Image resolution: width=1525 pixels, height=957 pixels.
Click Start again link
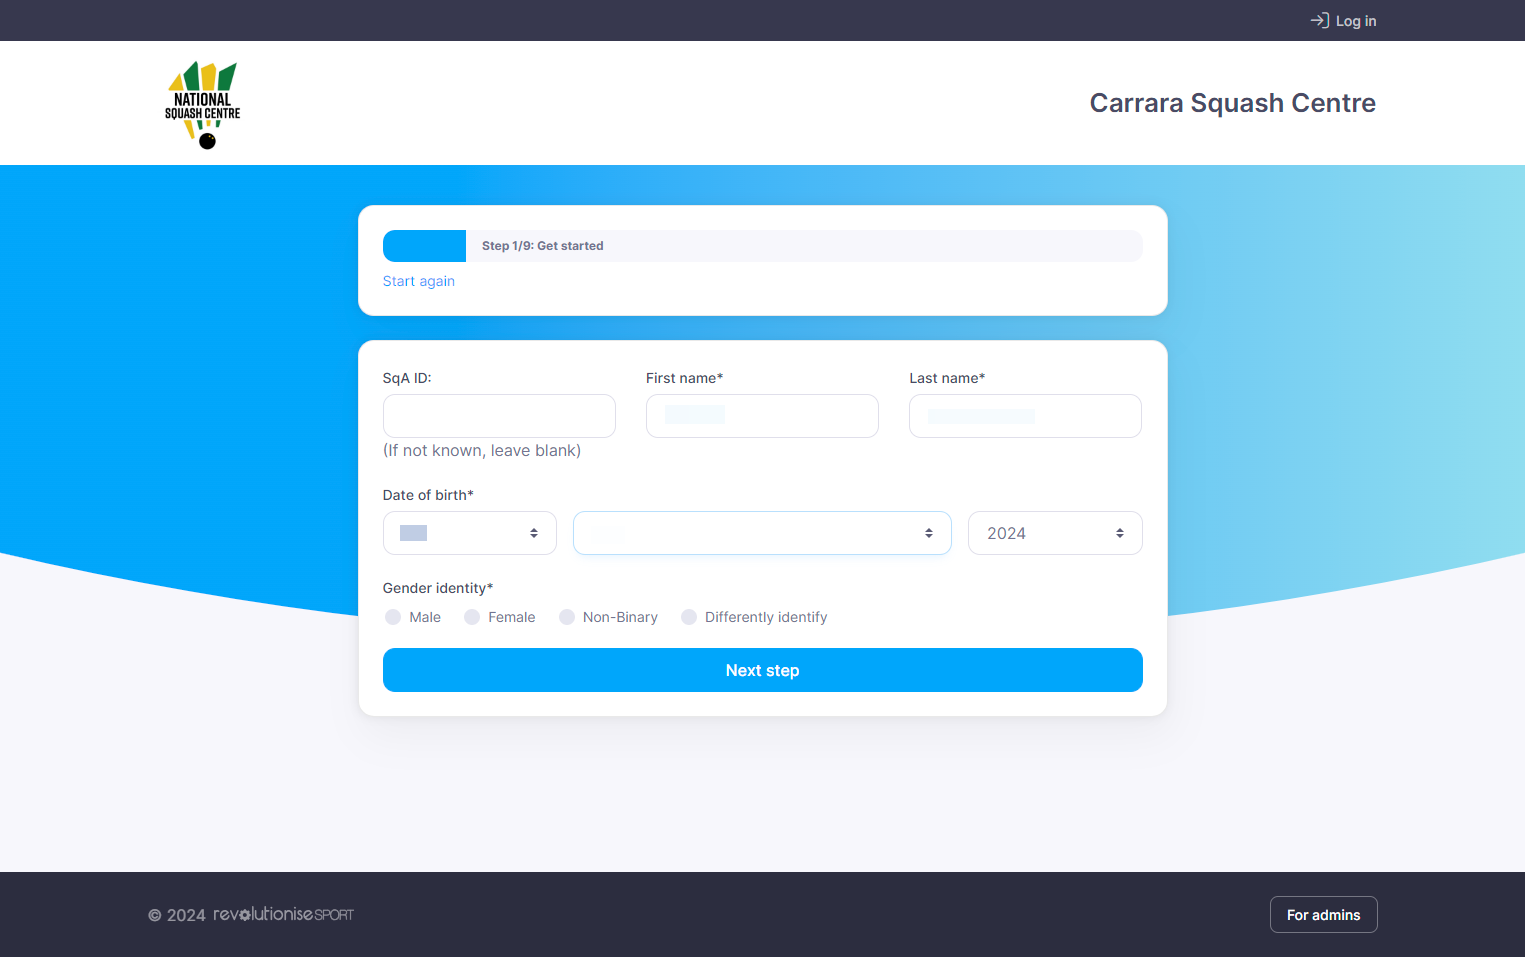point(418,281)
